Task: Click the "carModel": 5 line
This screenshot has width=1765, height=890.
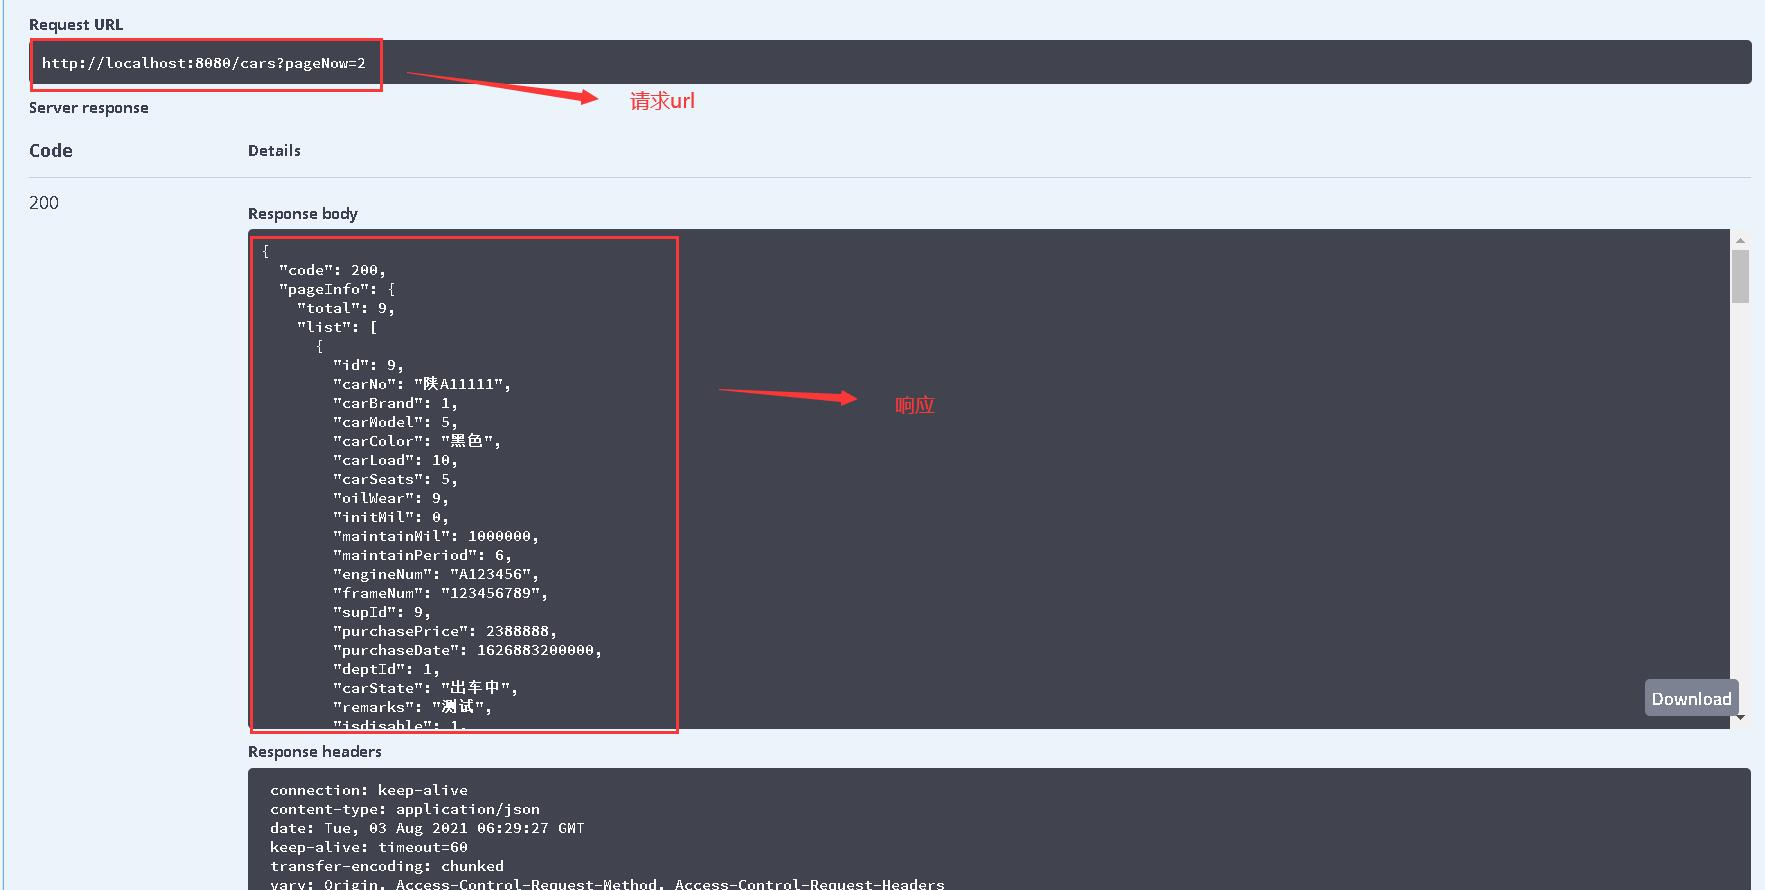Action: pyautogui.click(x=395, y=422)
